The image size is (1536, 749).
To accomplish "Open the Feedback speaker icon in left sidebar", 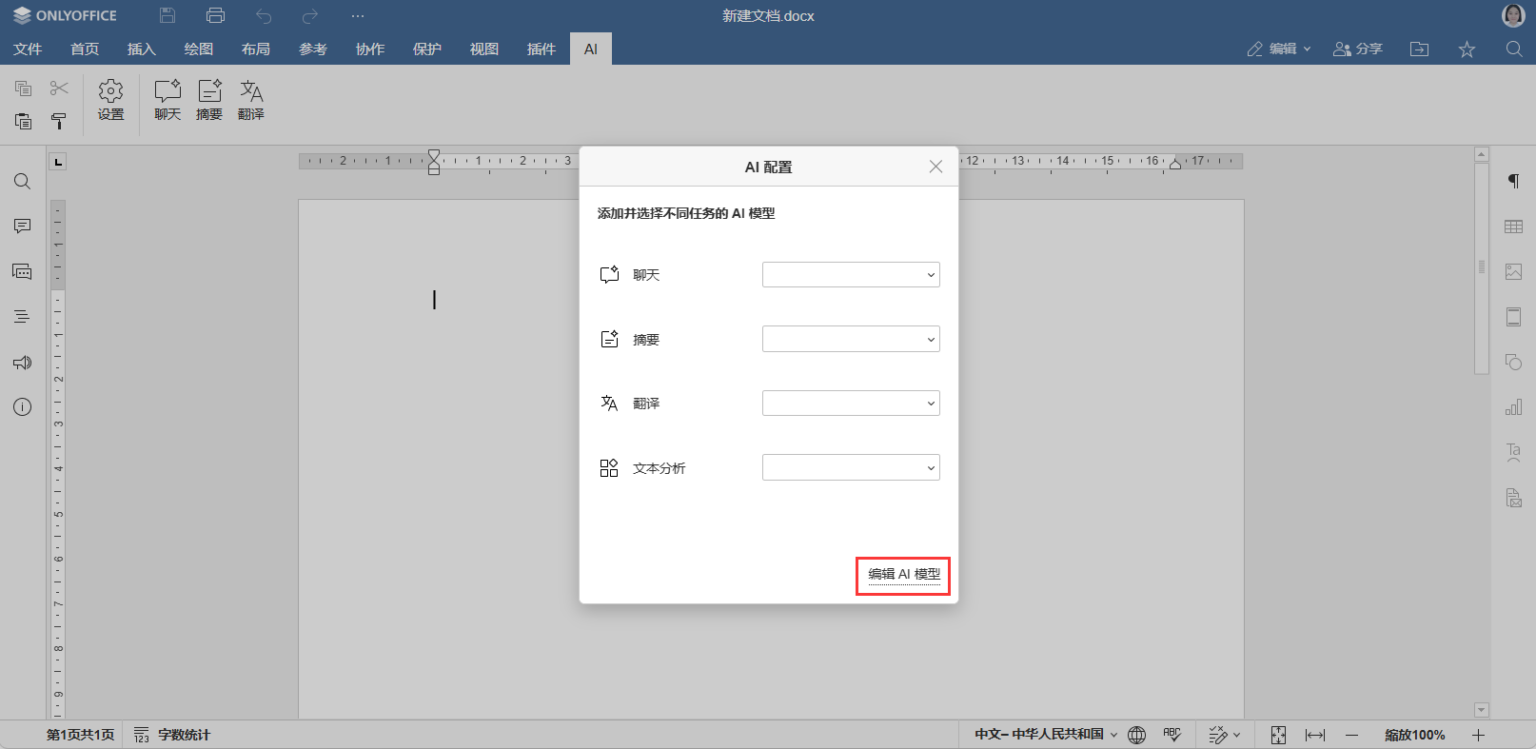I will click(x=22, y=362).
